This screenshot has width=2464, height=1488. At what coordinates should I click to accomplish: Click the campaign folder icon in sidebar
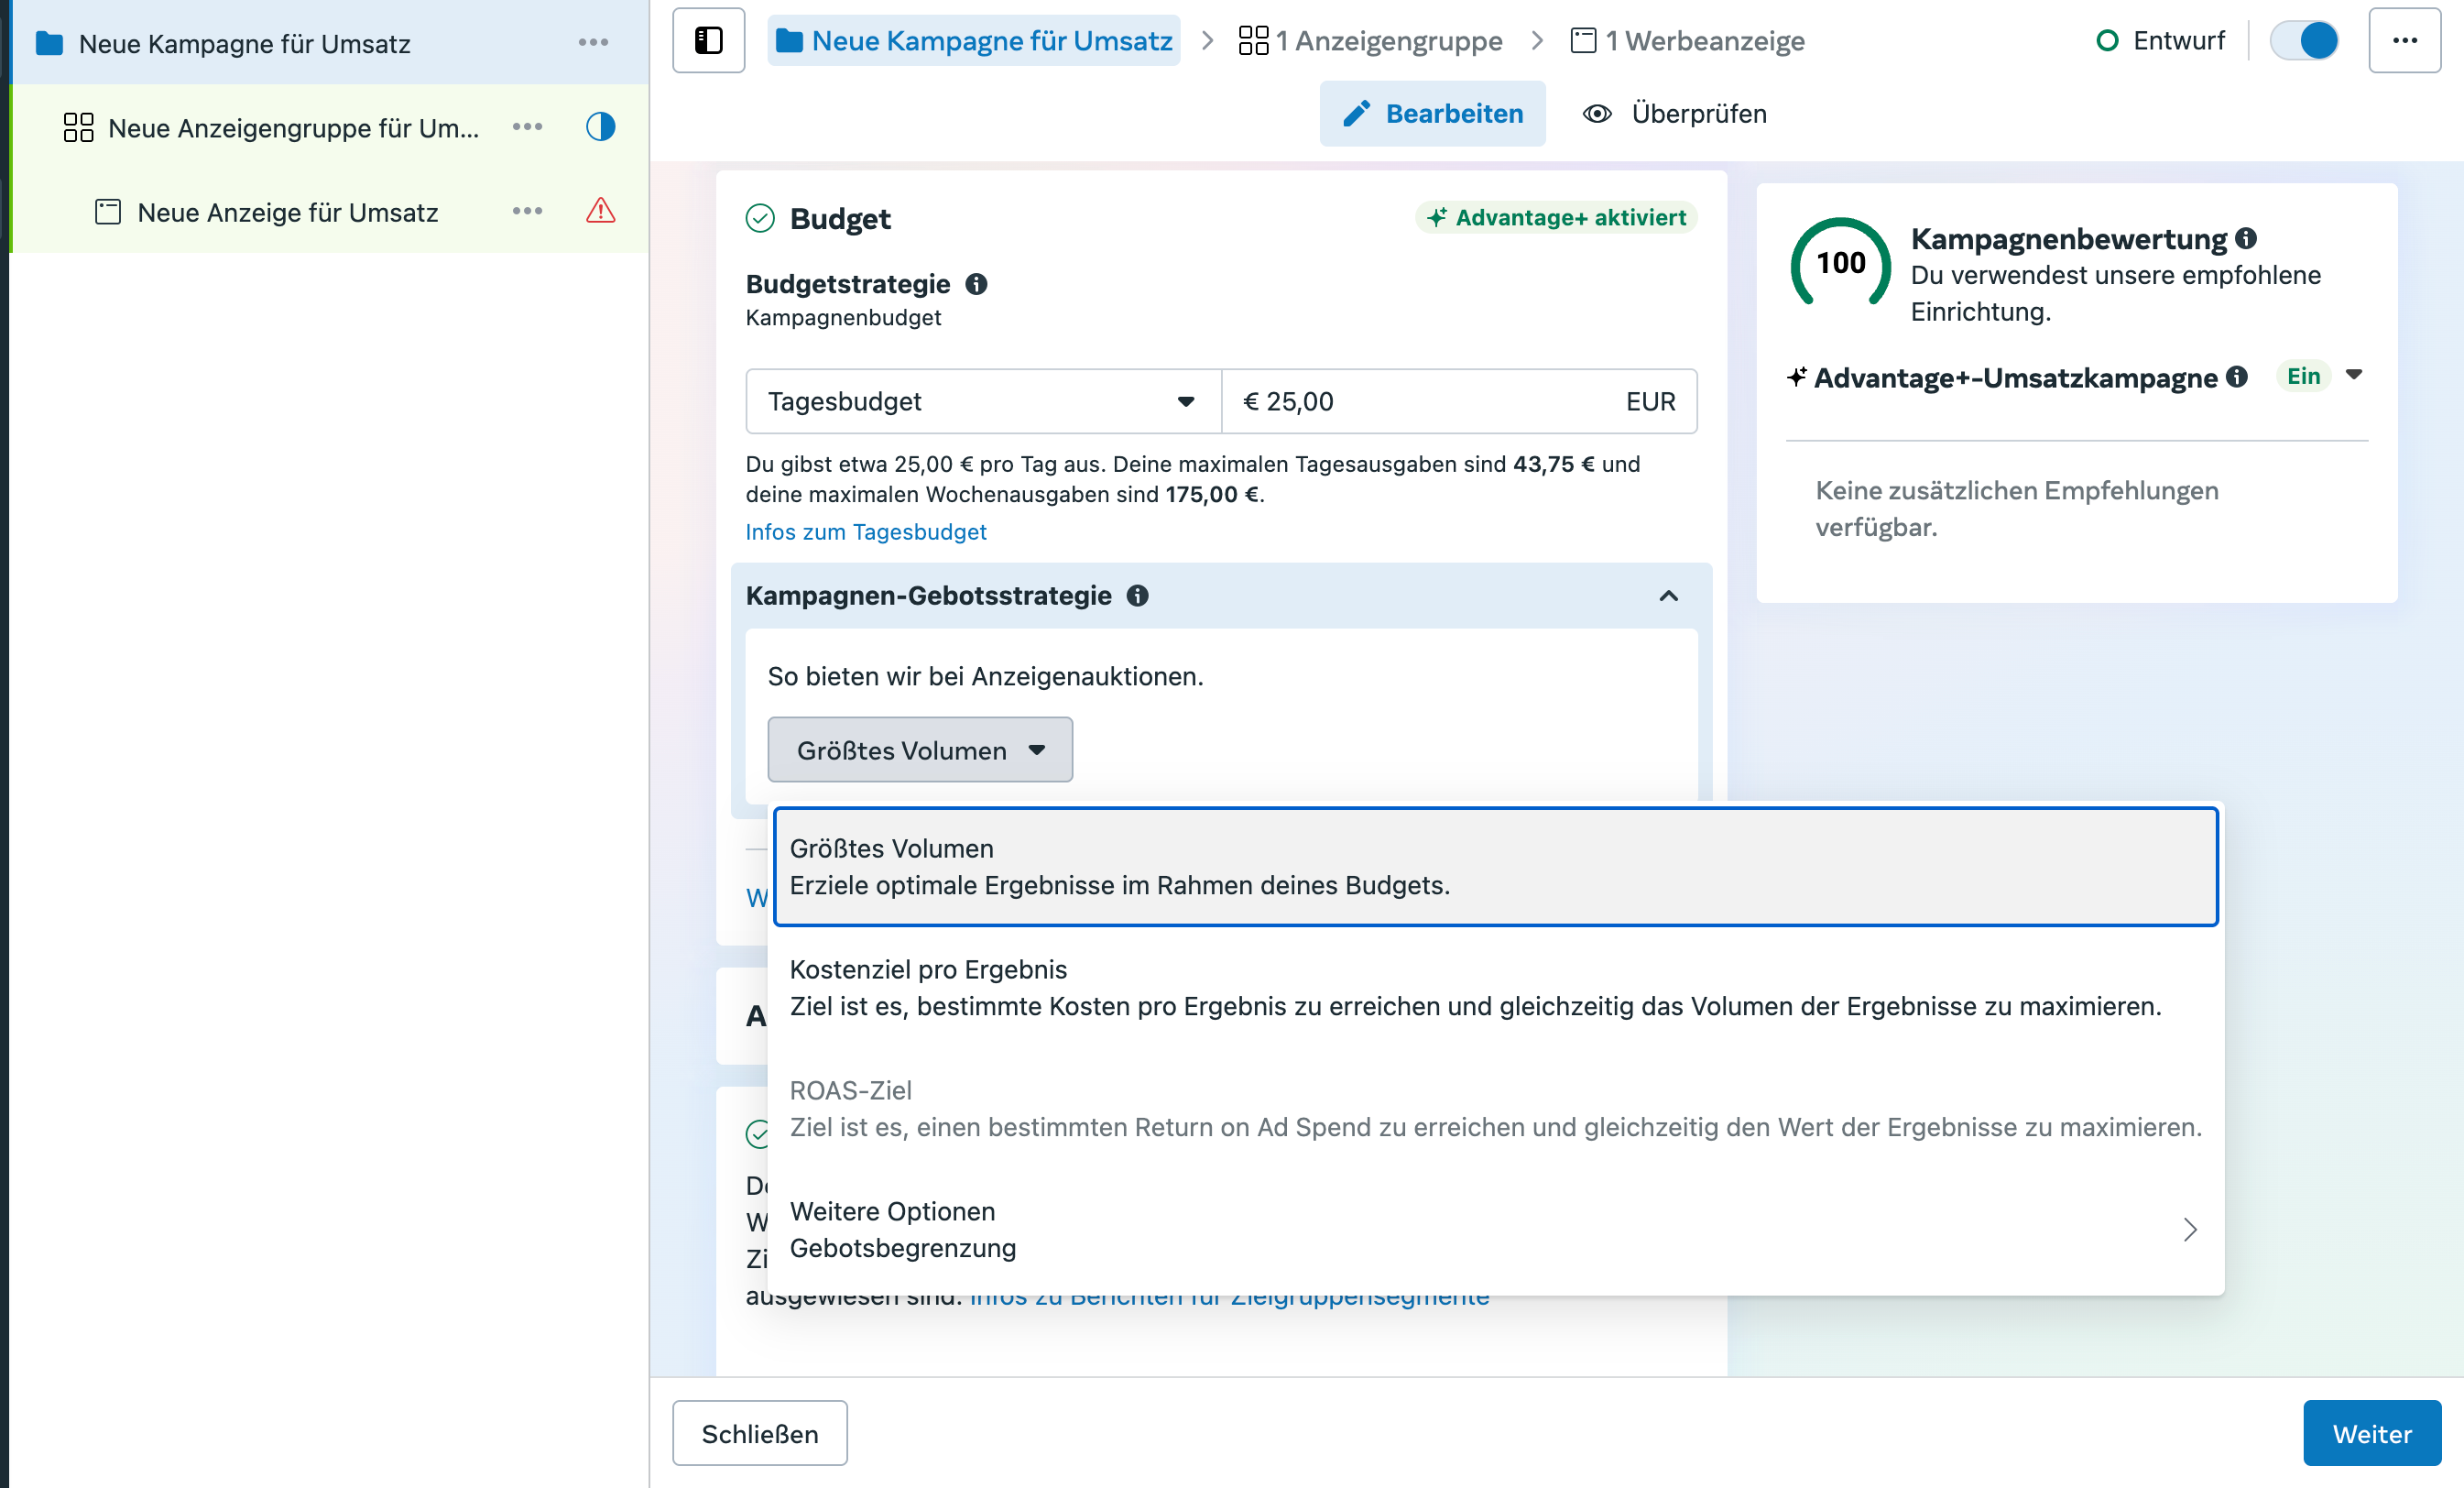click(x=49, y=43)
